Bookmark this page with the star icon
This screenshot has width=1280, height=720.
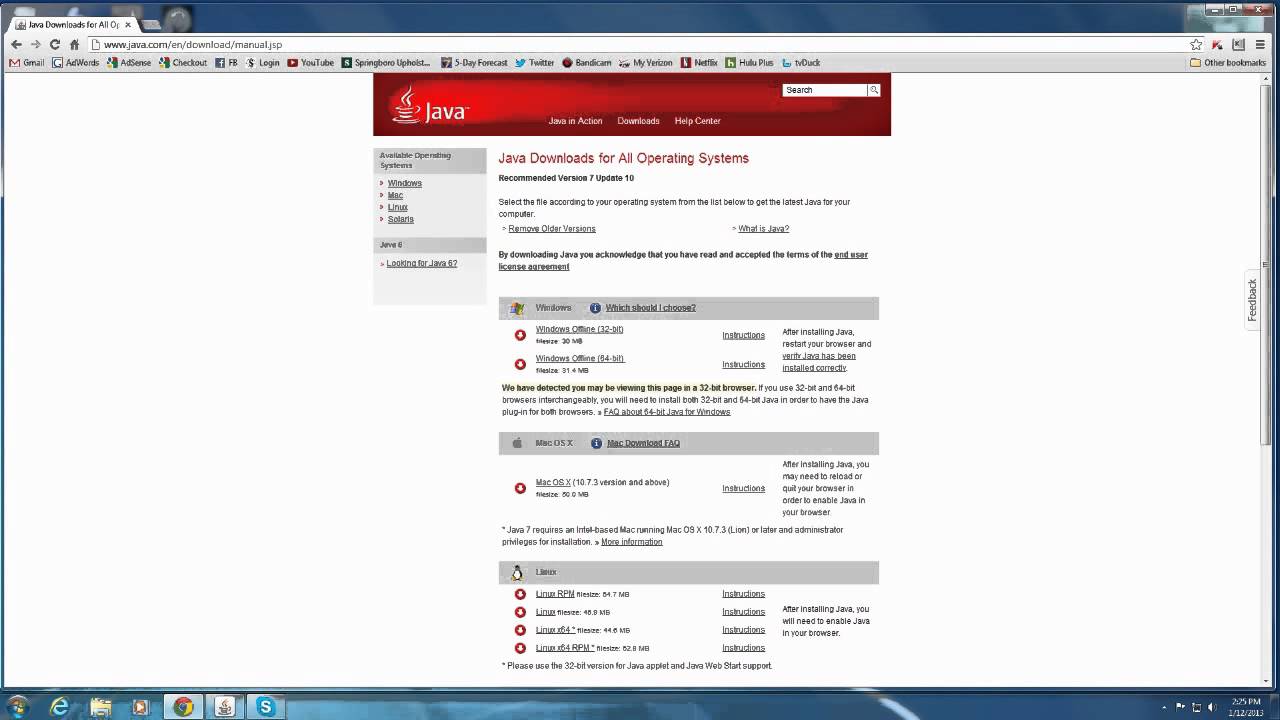pyautogui.click(x=1196, y=44)
